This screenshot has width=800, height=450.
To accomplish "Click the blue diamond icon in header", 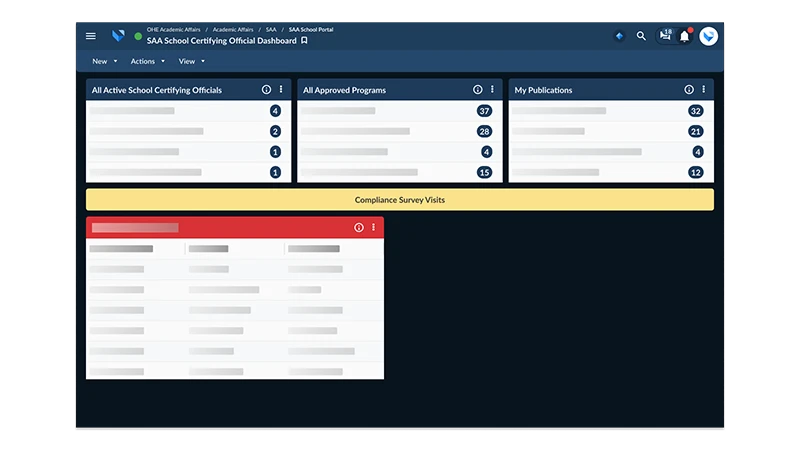I will pyautogui.click(x=619, y=36).
